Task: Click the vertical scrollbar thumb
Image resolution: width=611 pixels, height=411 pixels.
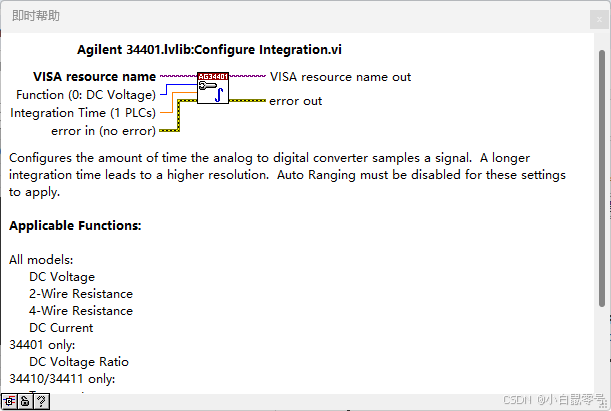Action: click(x=602, y=179)
